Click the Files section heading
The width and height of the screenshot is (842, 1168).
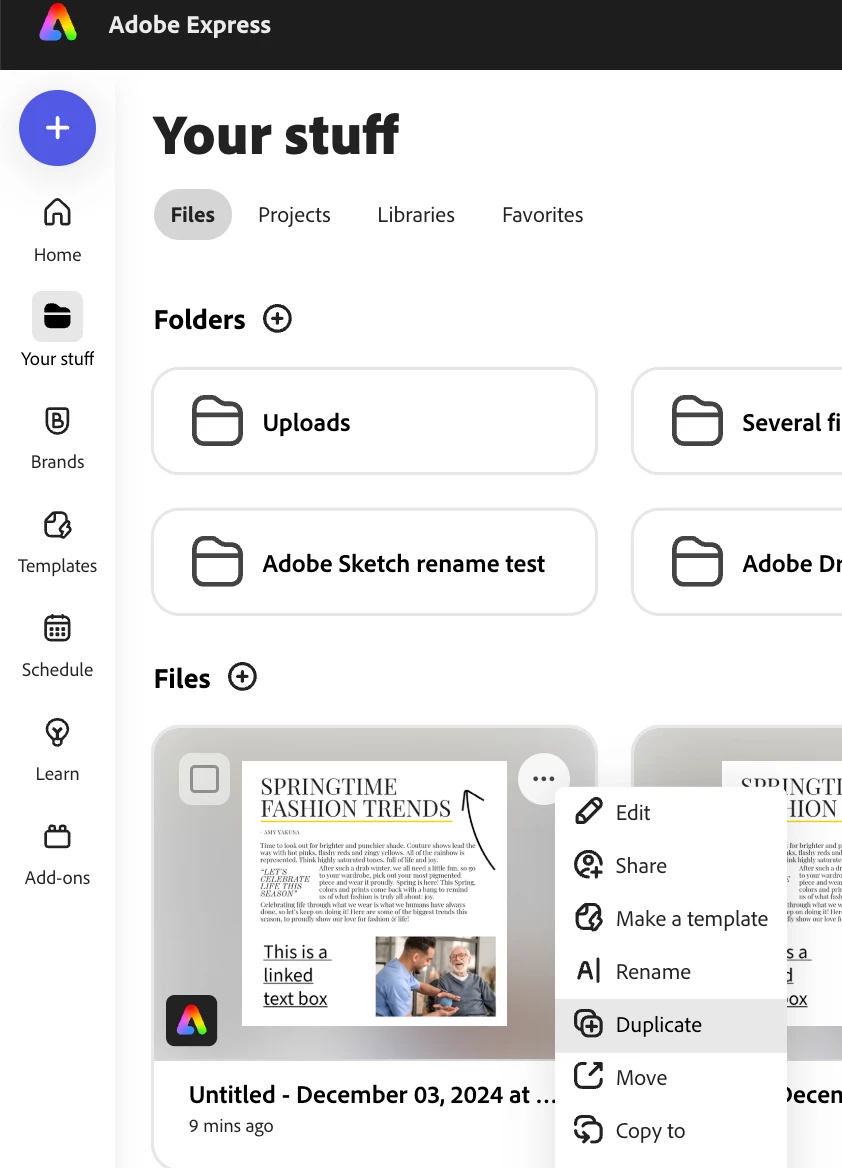(x=182, y=679)
